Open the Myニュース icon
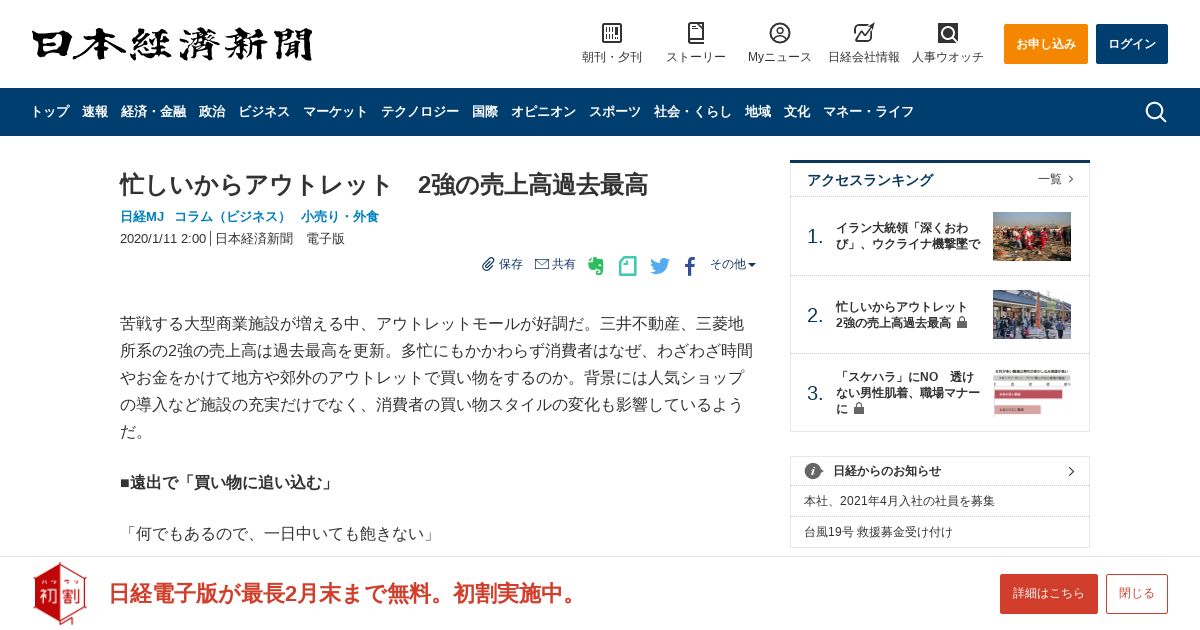Image resolution: width=1200 pixels, height=630 pixels. pos(780,33)
